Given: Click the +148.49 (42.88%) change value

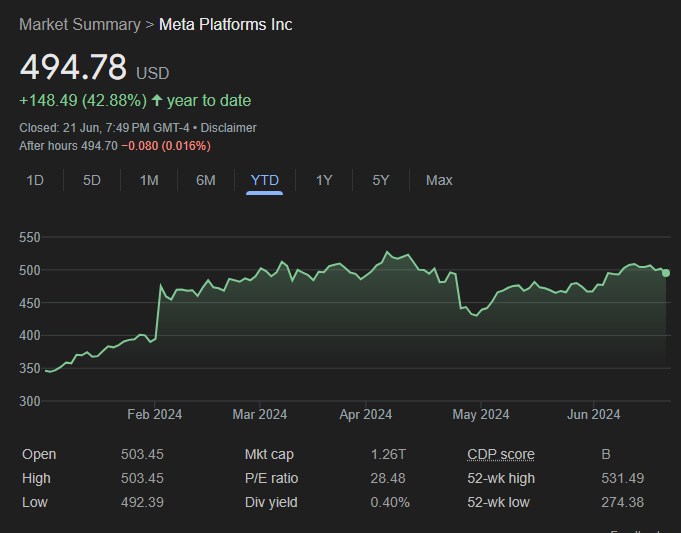Looking at the screenshot, I should pos(83,101).
